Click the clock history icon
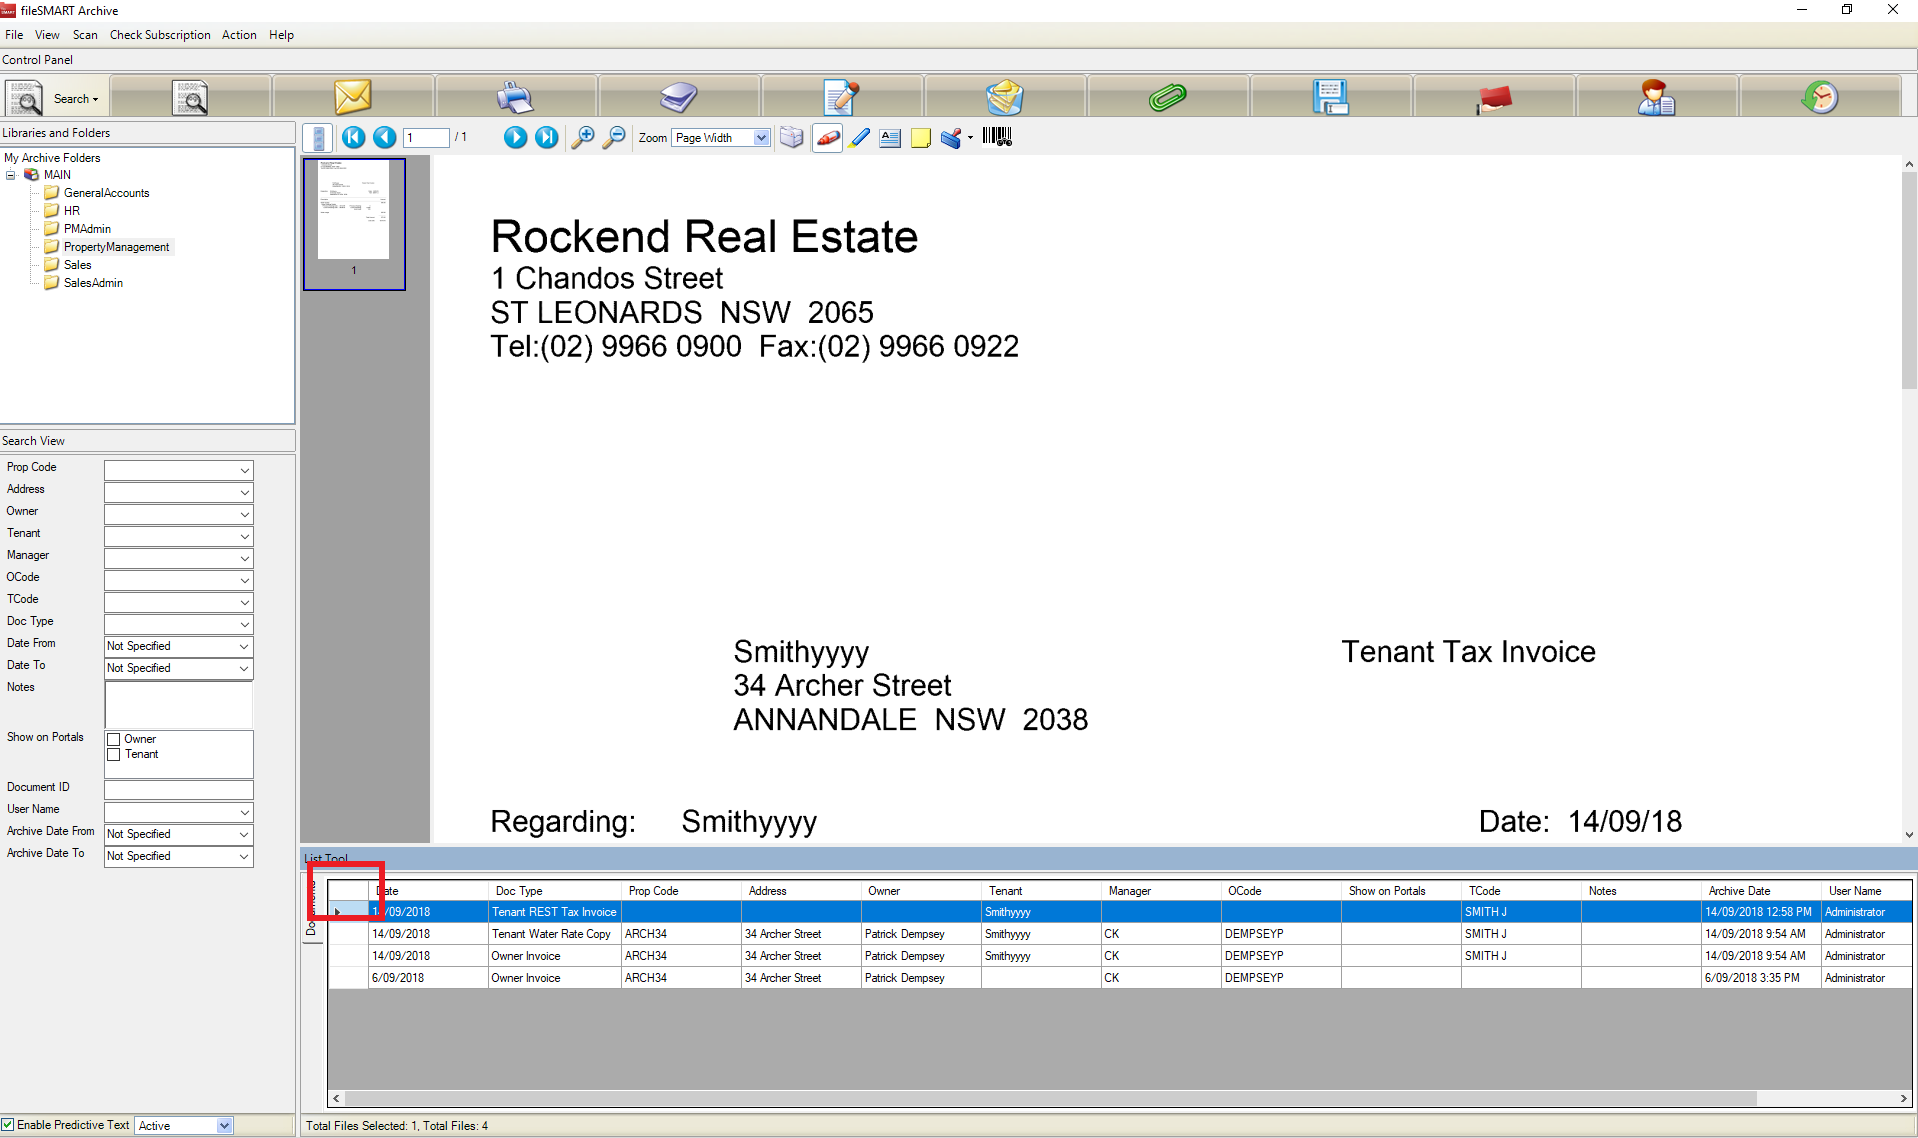 1820,97
